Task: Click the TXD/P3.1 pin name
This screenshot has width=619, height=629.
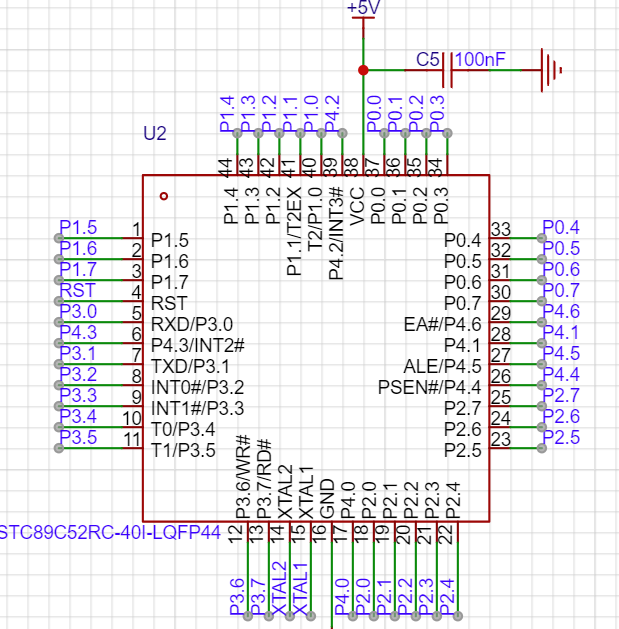Action: pyautogui.click(x=190, y=367)
